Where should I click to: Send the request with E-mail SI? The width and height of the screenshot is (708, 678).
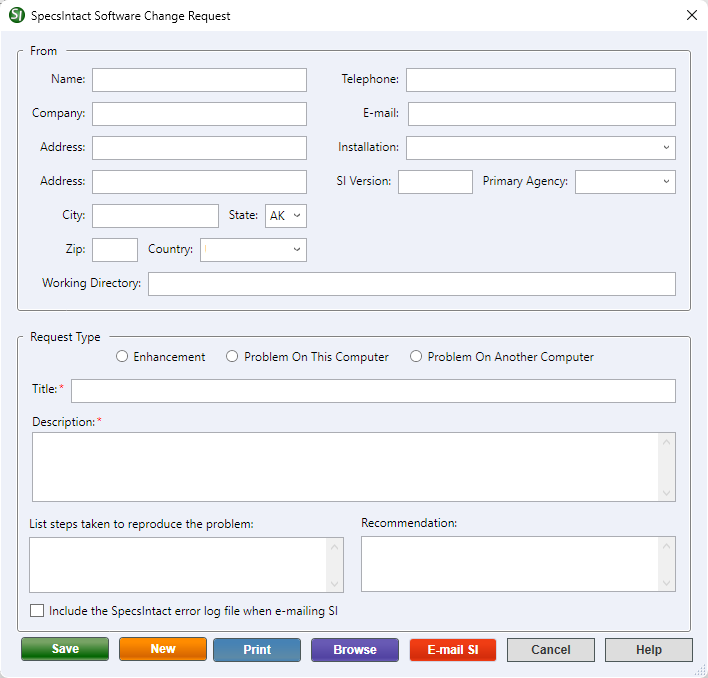coord(453,650)
